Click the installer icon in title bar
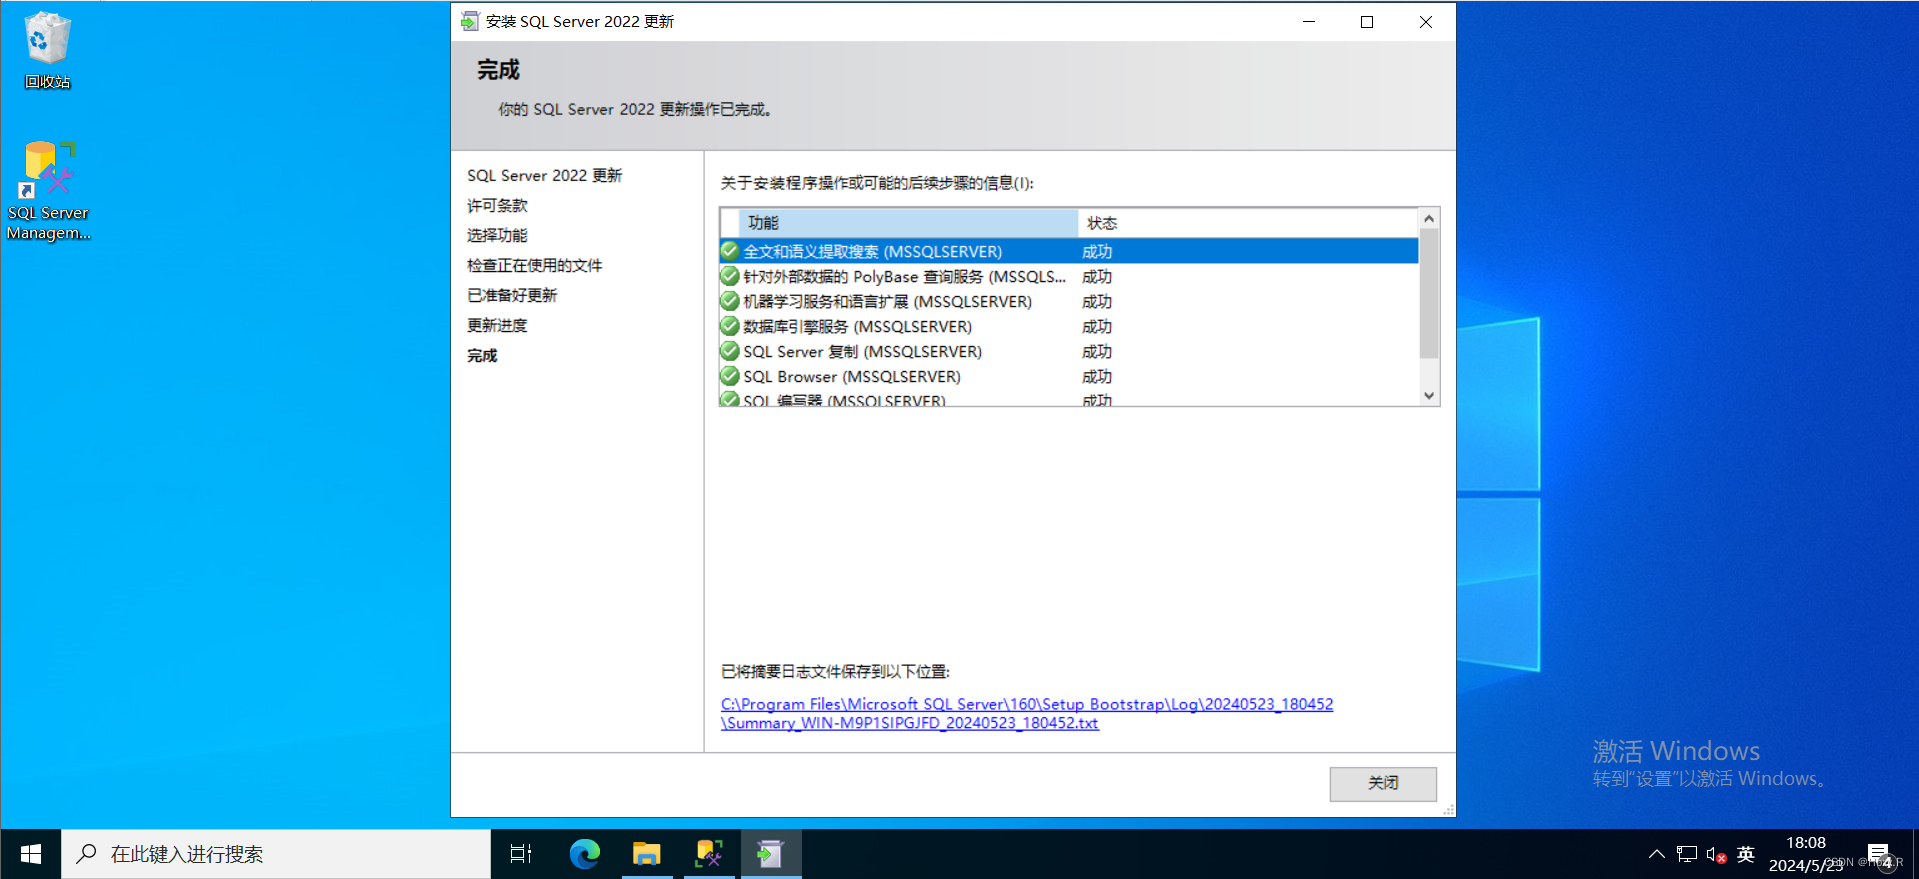 [x=470, y=21]
